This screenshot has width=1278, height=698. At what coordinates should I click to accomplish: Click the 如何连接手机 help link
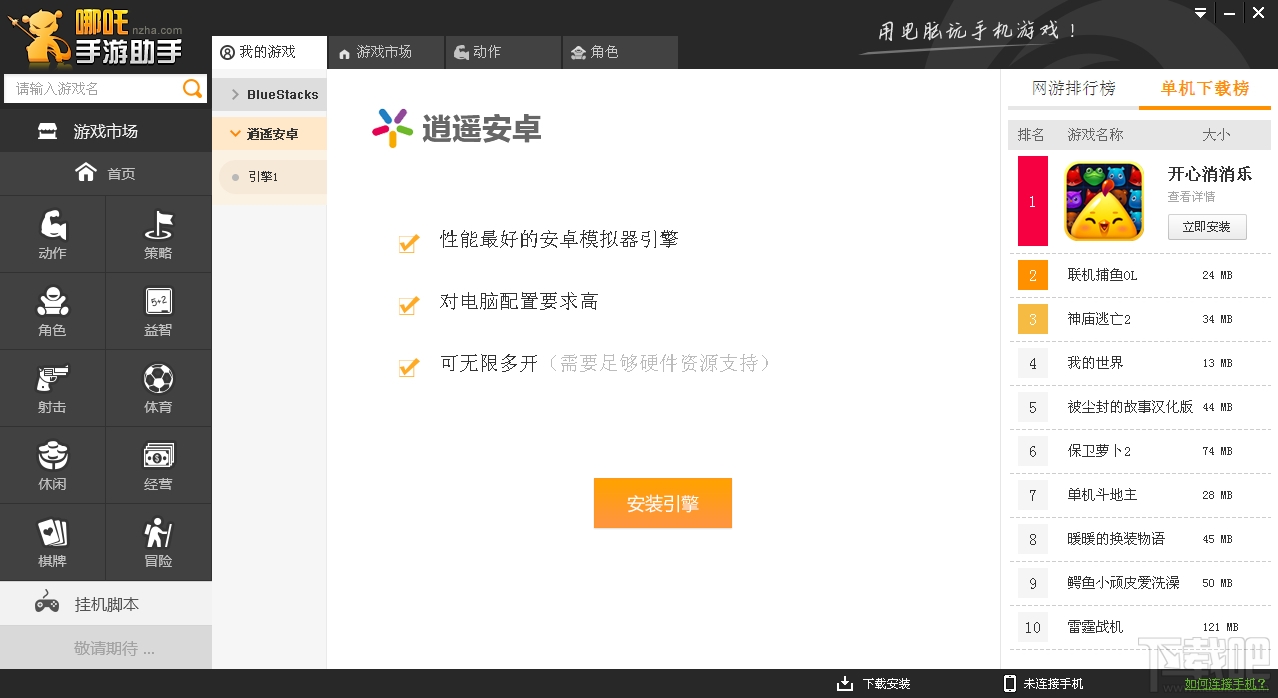1224,683
